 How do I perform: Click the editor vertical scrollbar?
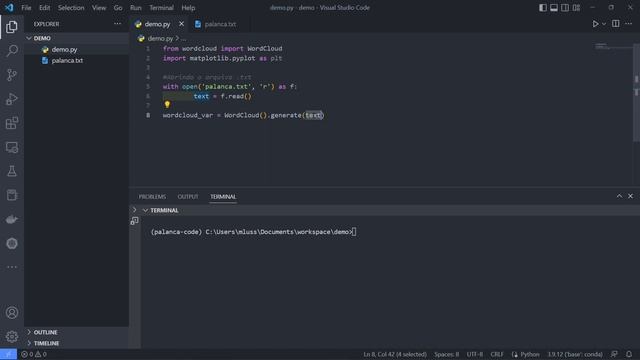click(636, 93)
